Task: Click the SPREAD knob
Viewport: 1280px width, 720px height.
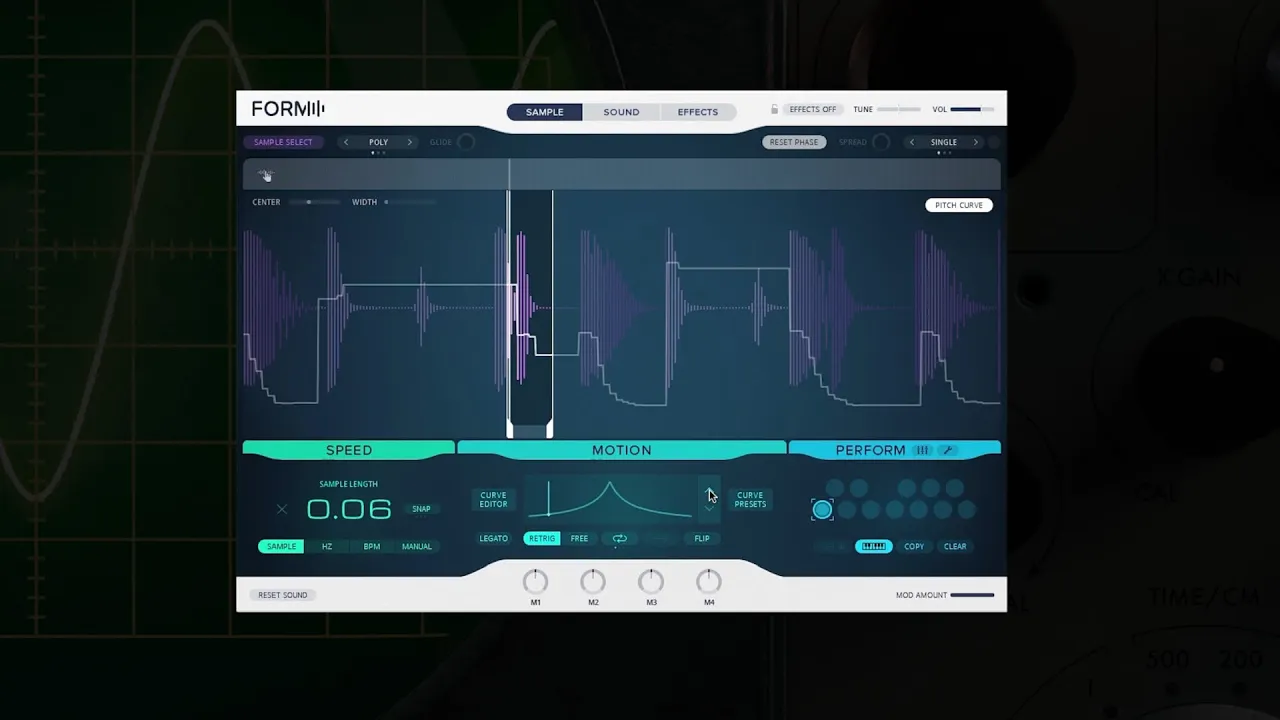Action: 881,142
